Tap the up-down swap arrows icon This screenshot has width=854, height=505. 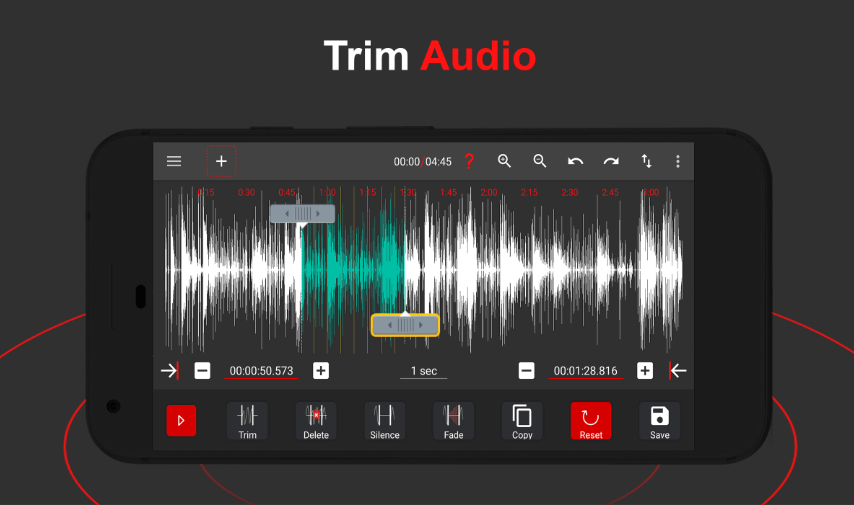pyautogui.click(x=646, y=161)
